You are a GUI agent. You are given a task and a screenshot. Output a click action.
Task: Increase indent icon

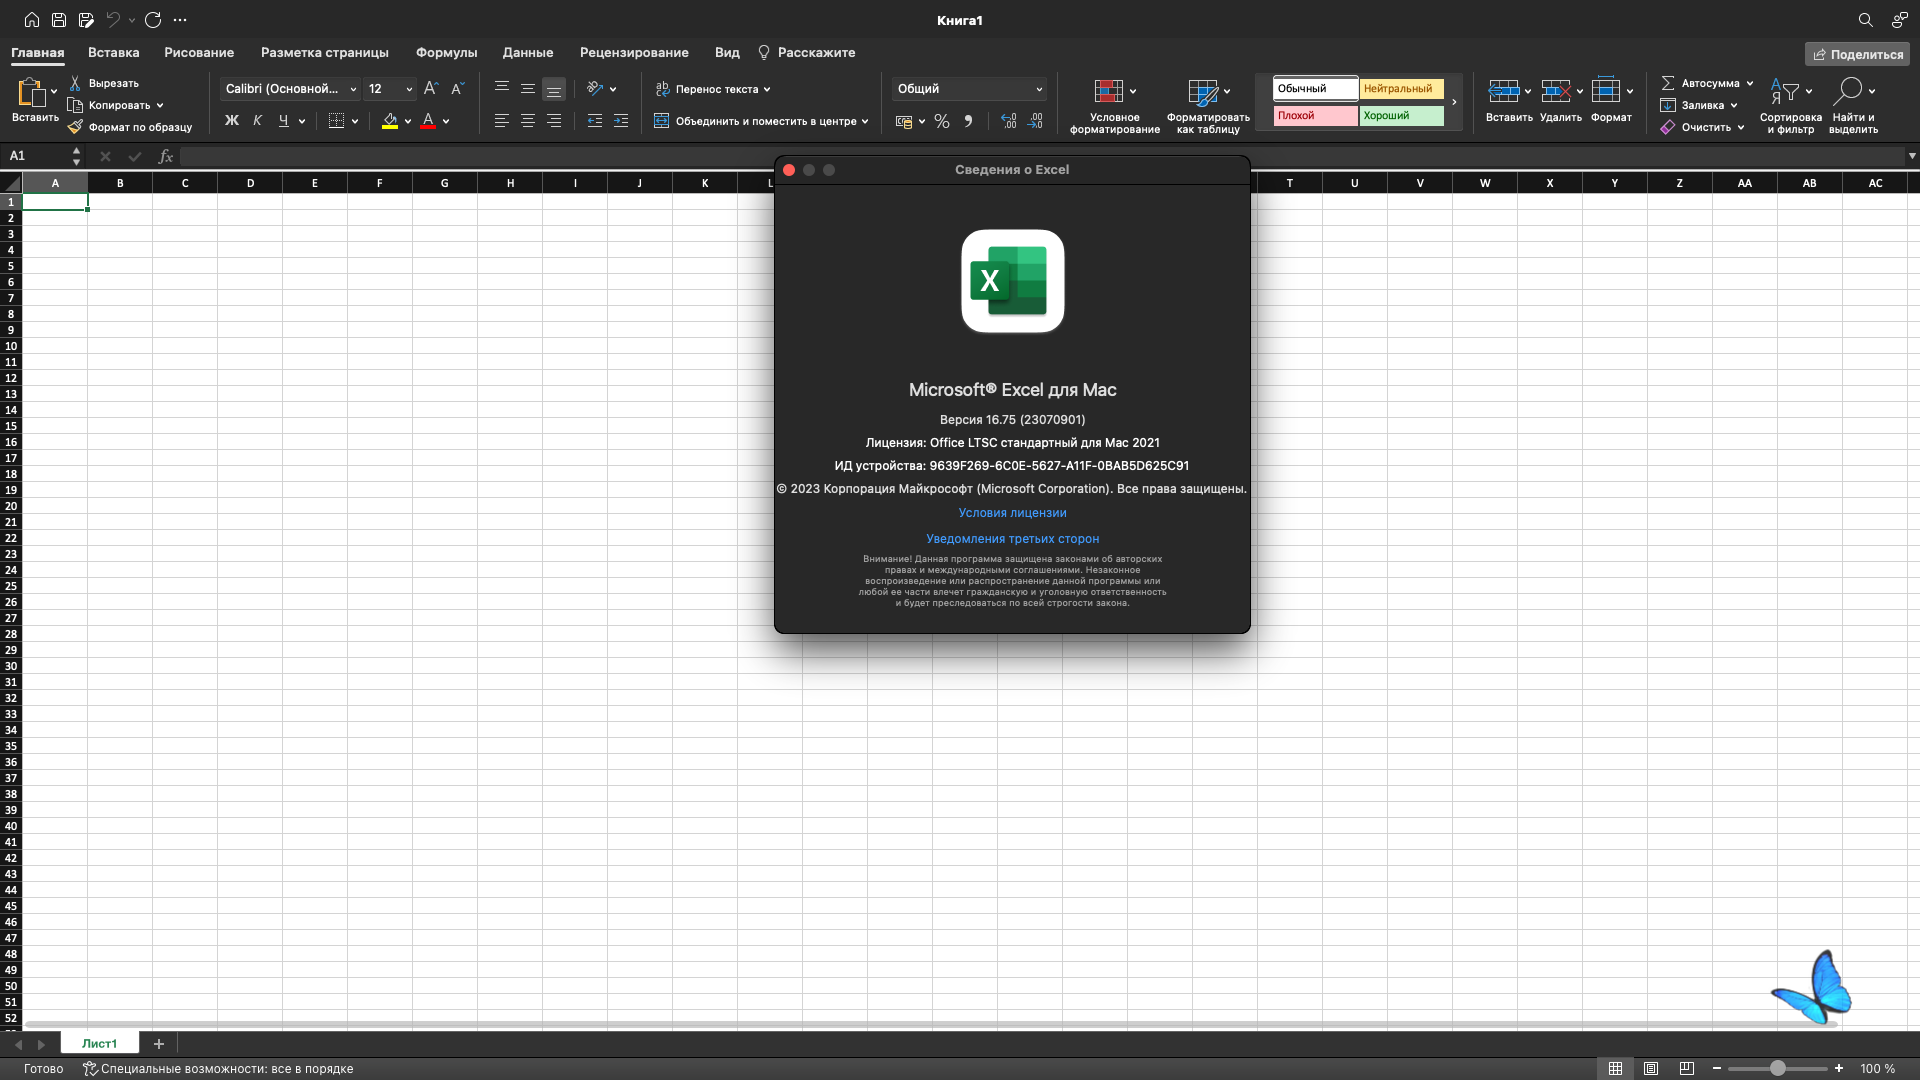pyautogui.click(x=621, y=121)
